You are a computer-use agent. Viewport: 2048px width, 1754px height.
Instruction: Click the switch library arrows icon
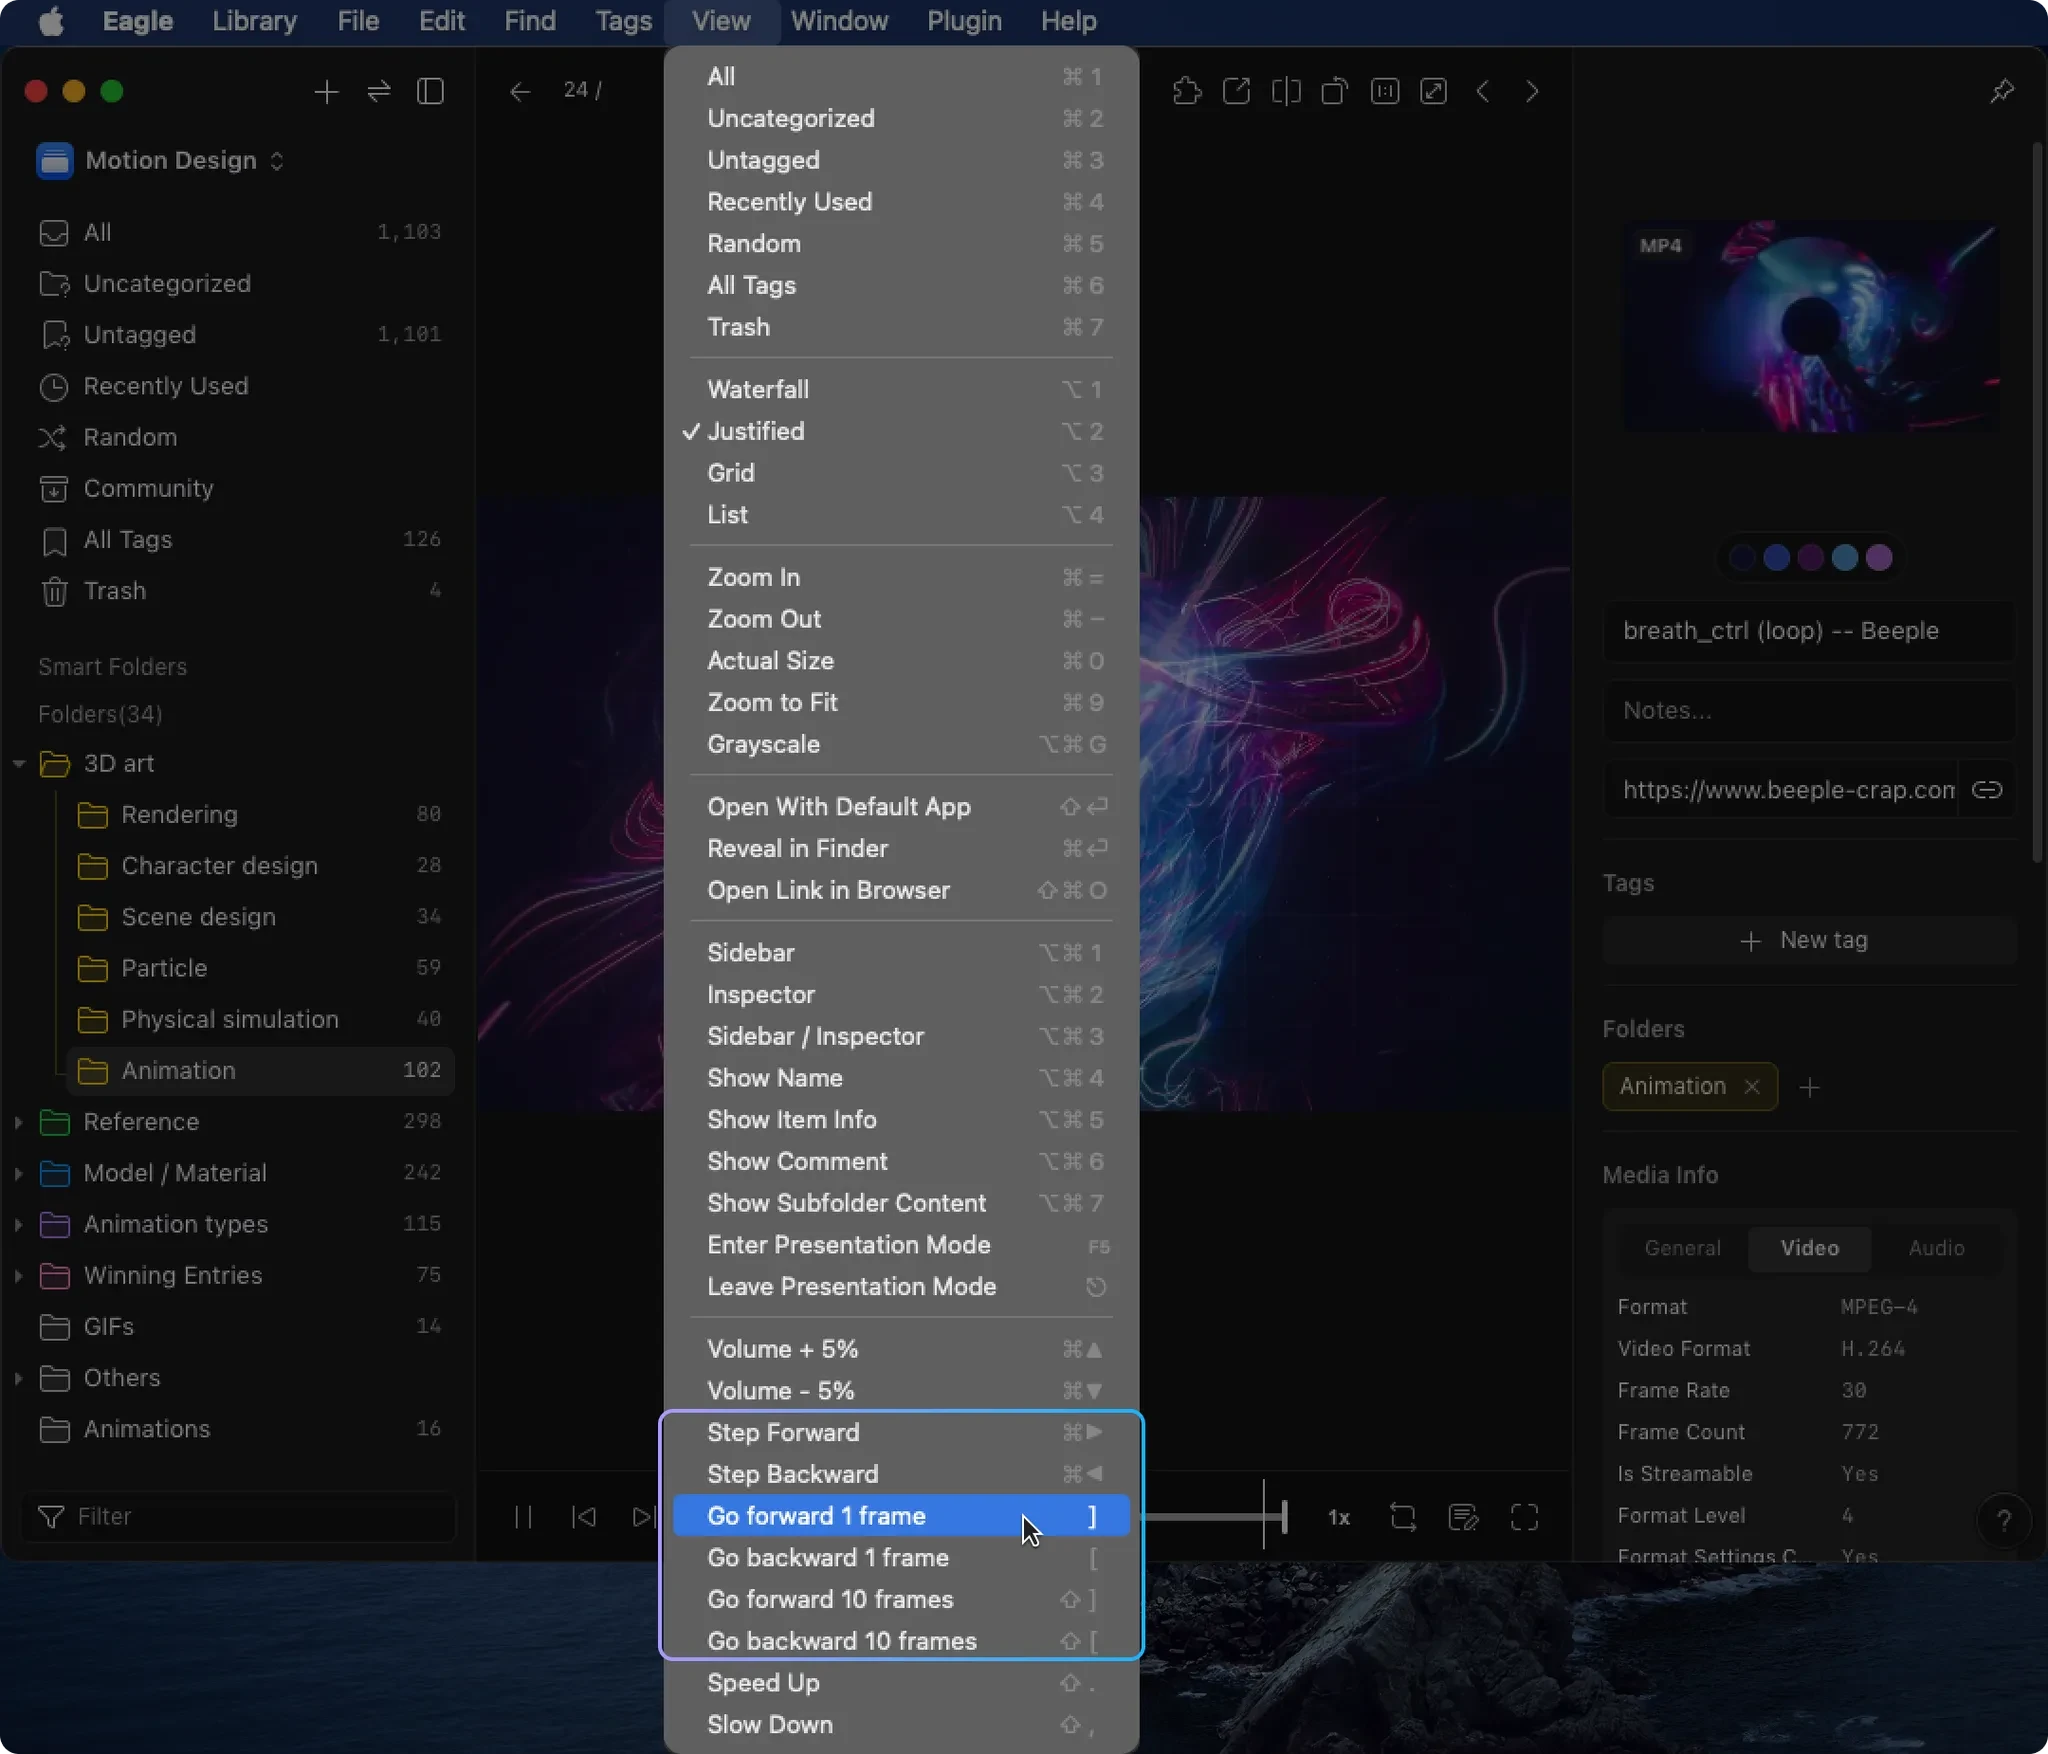tap(378, 92)
